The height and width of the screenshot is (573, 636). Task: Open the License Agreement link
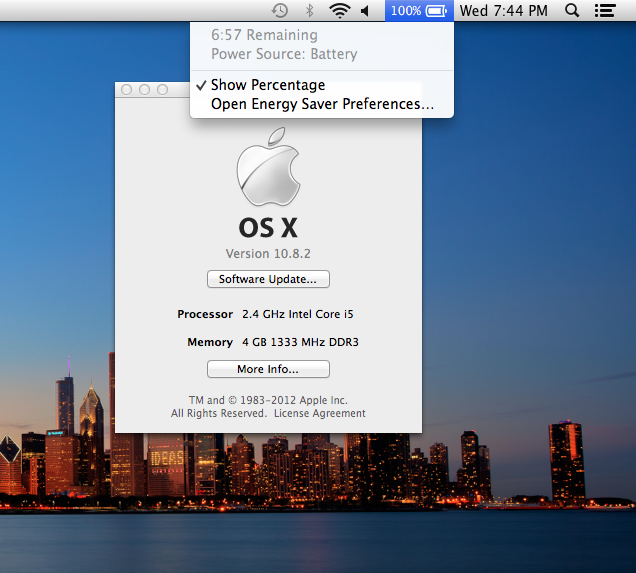320,413
